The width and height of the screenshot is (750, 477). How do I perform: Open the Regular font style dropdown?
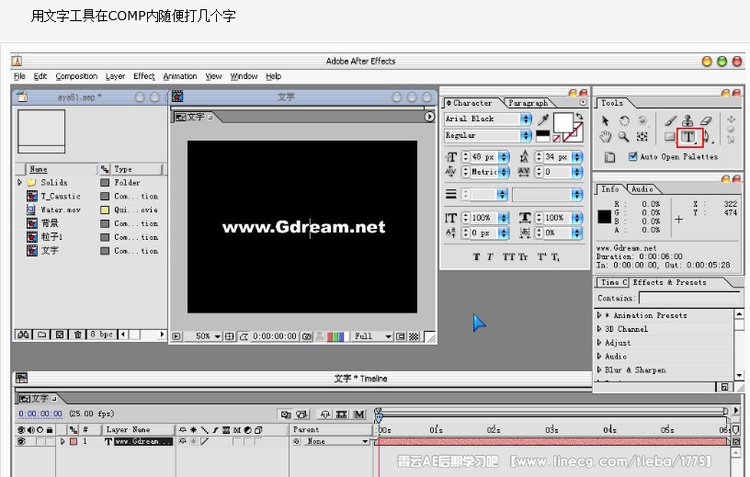pos(526,135)
